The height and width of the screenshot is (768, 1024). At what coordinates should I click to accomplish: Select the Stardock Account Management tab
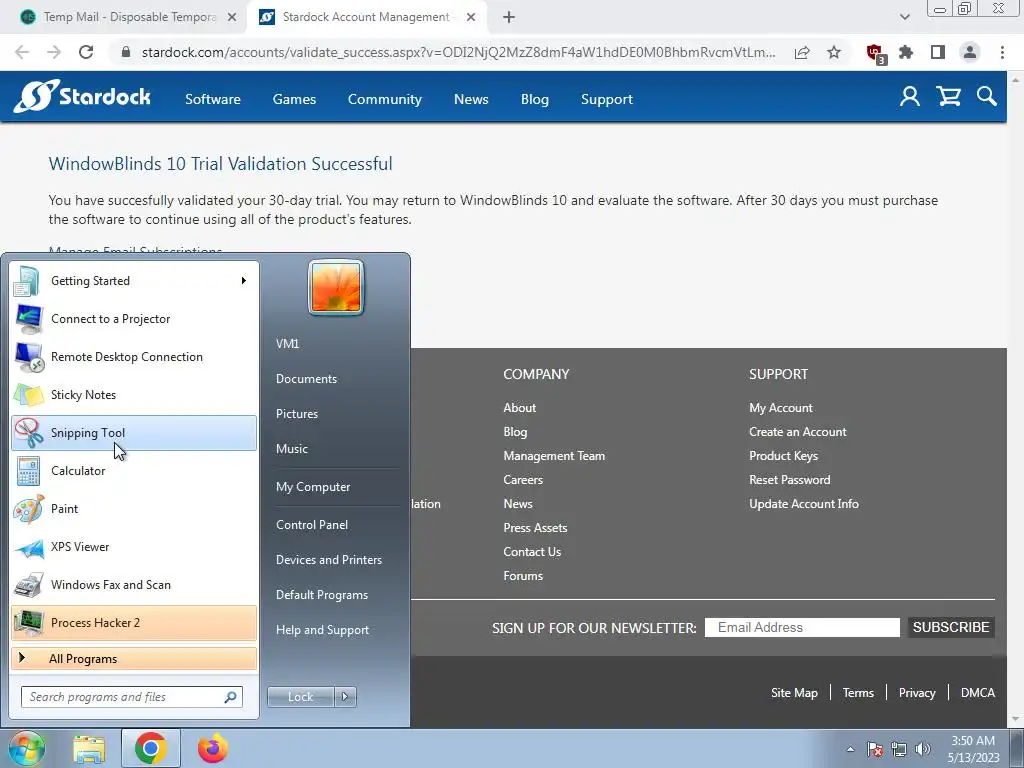(x=366, y=17)
